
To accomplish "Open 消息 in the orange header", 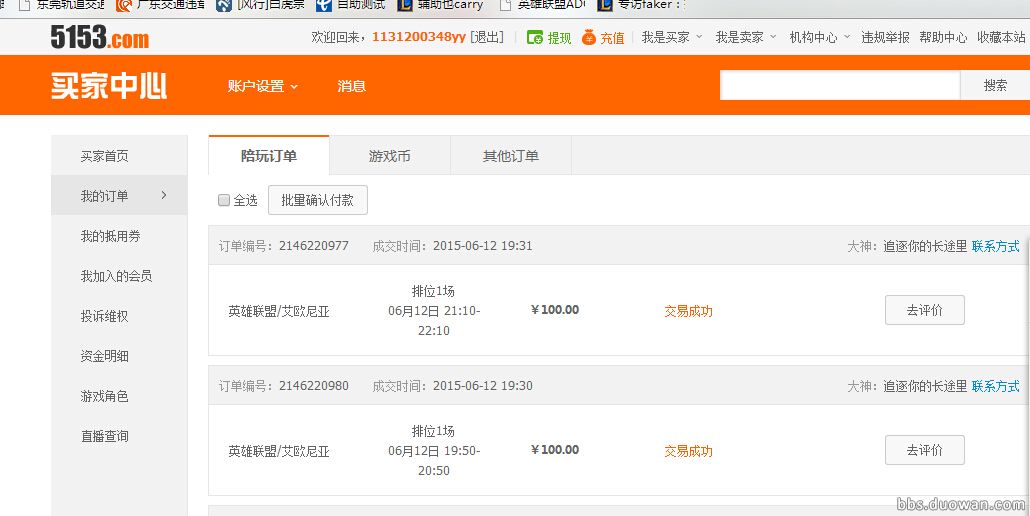I will coord(351,86).
